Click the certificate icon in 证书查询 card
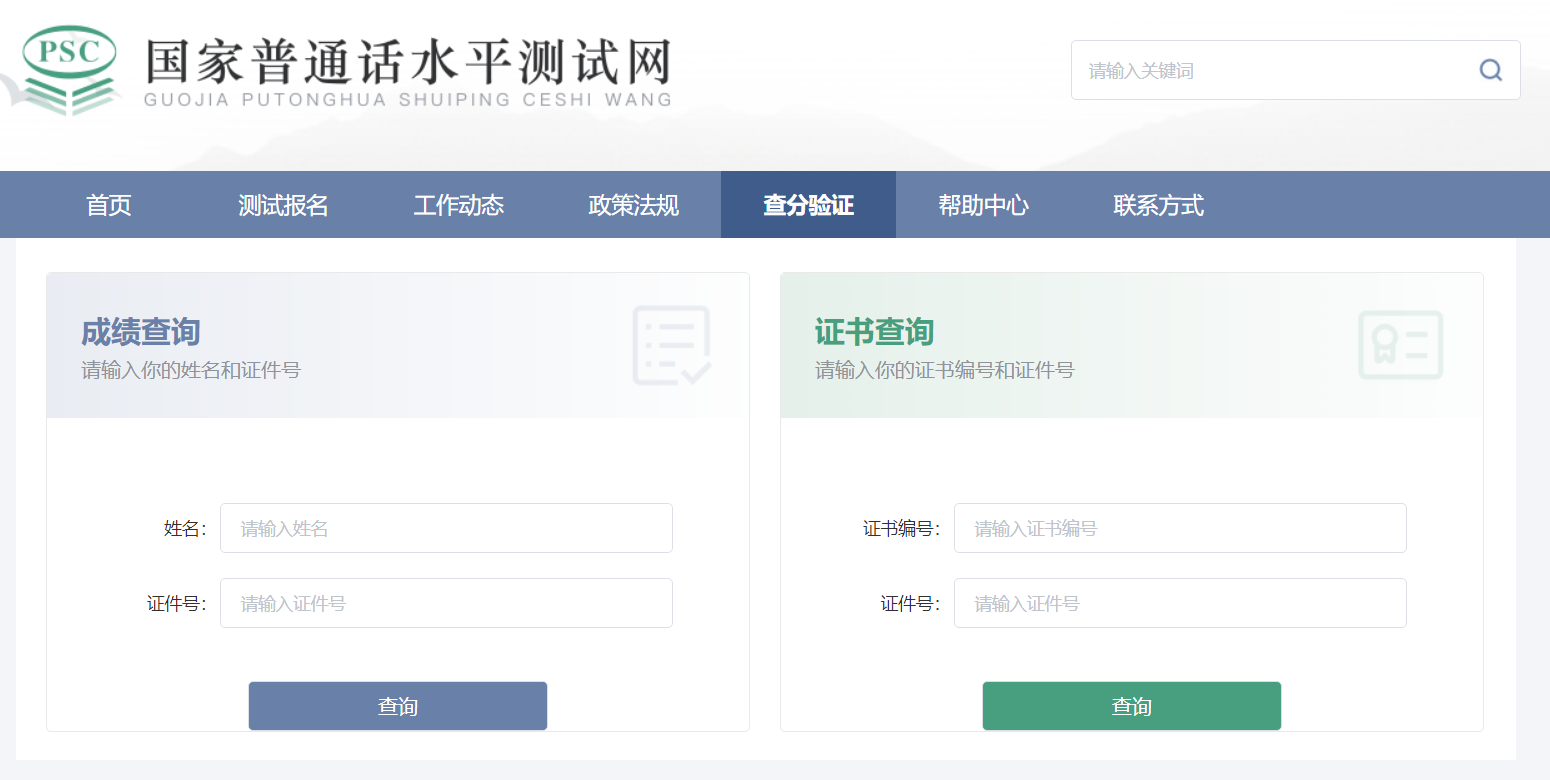This screenshot has width=1550, height=780. [1400, 345]
